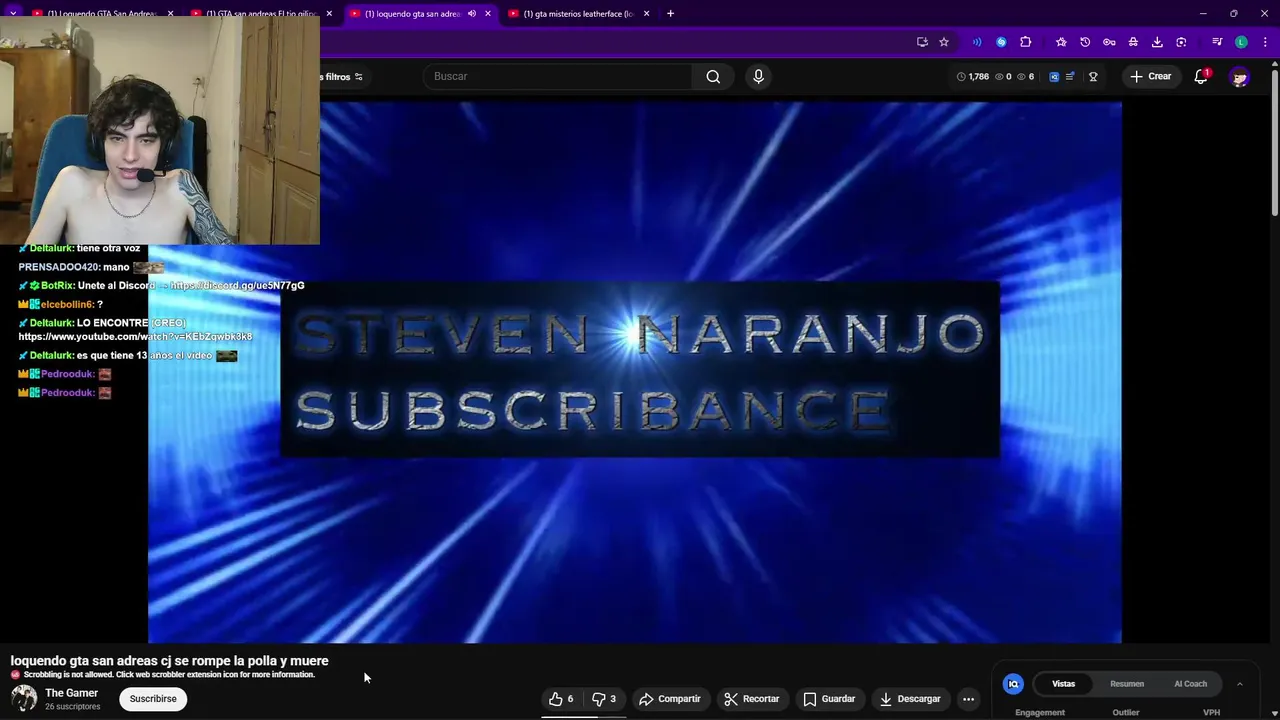Open more actions three-dot button
1280x720 pixels.
(x=968, y=699)
